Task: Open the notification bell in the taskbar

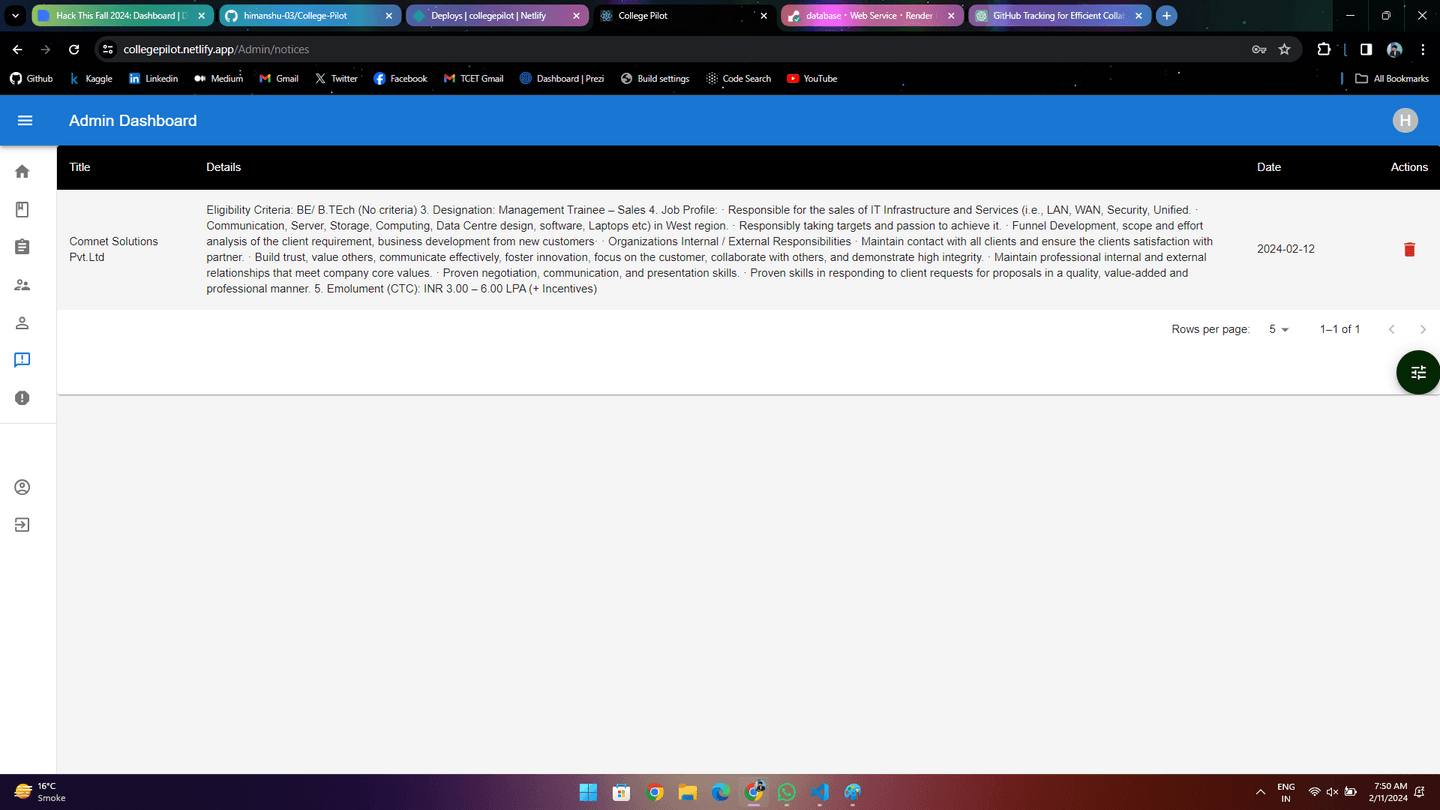Action: point(1420,792)
